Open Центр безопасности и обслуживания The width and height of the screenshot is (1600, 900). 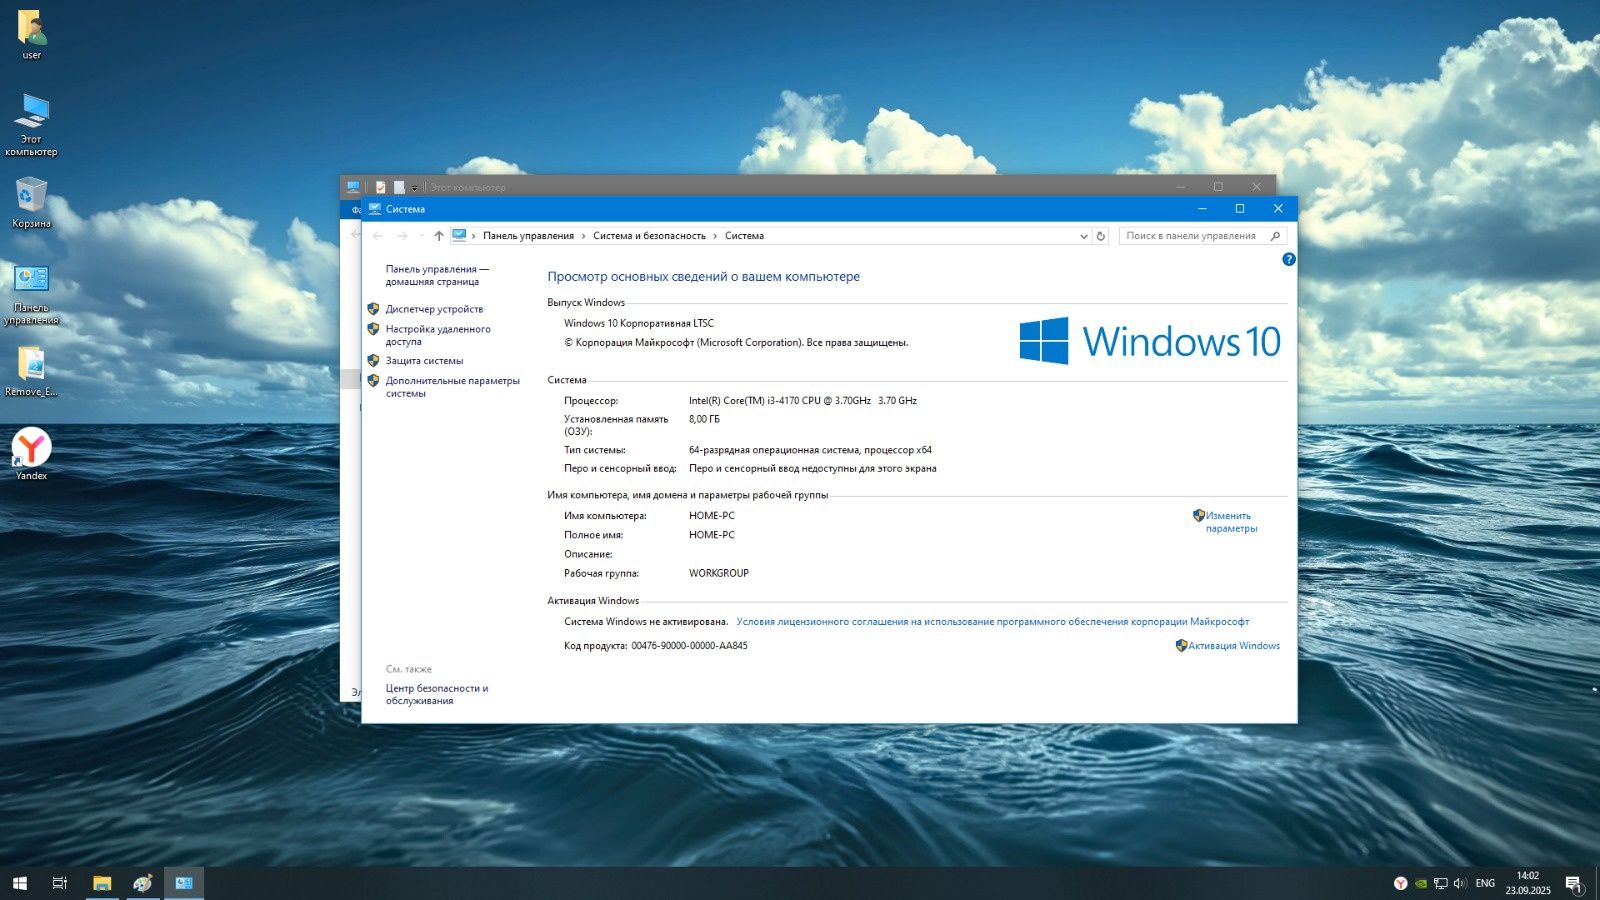pyautogui.click(x=437, y=694)
